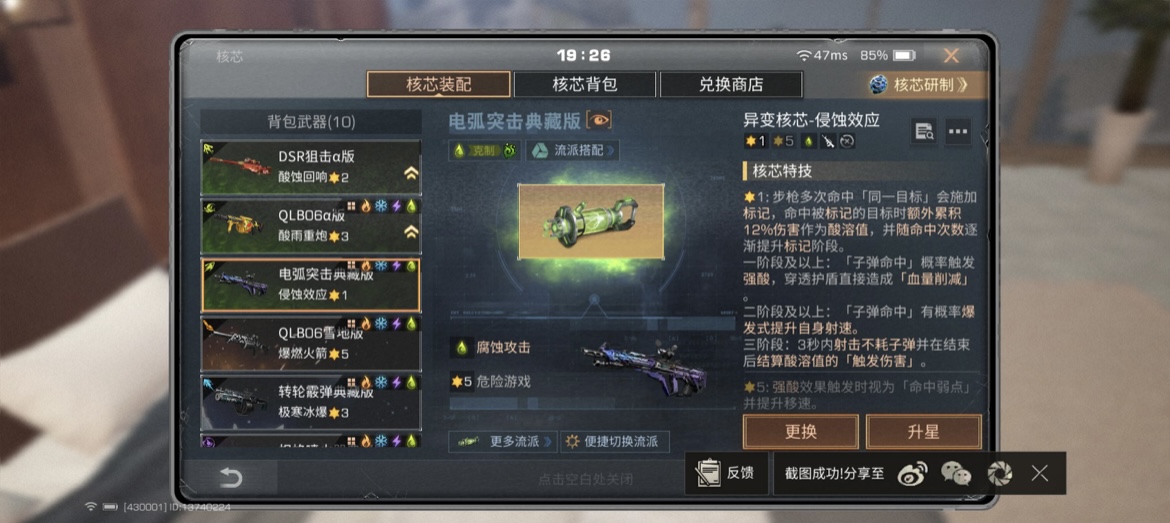Open 流派搭配 chevron link
This screenshot has width=1170, height=523.
(572, 151)
